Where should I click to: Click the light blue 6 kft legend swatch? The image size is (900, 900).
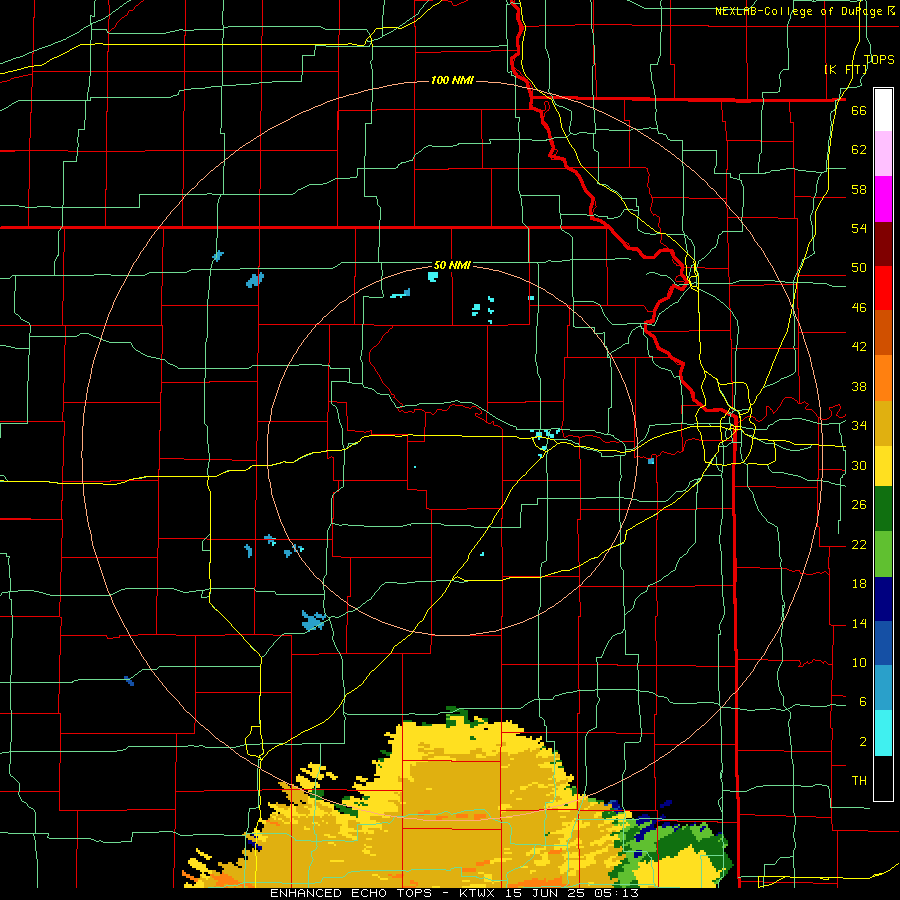[x=883, y=688]
